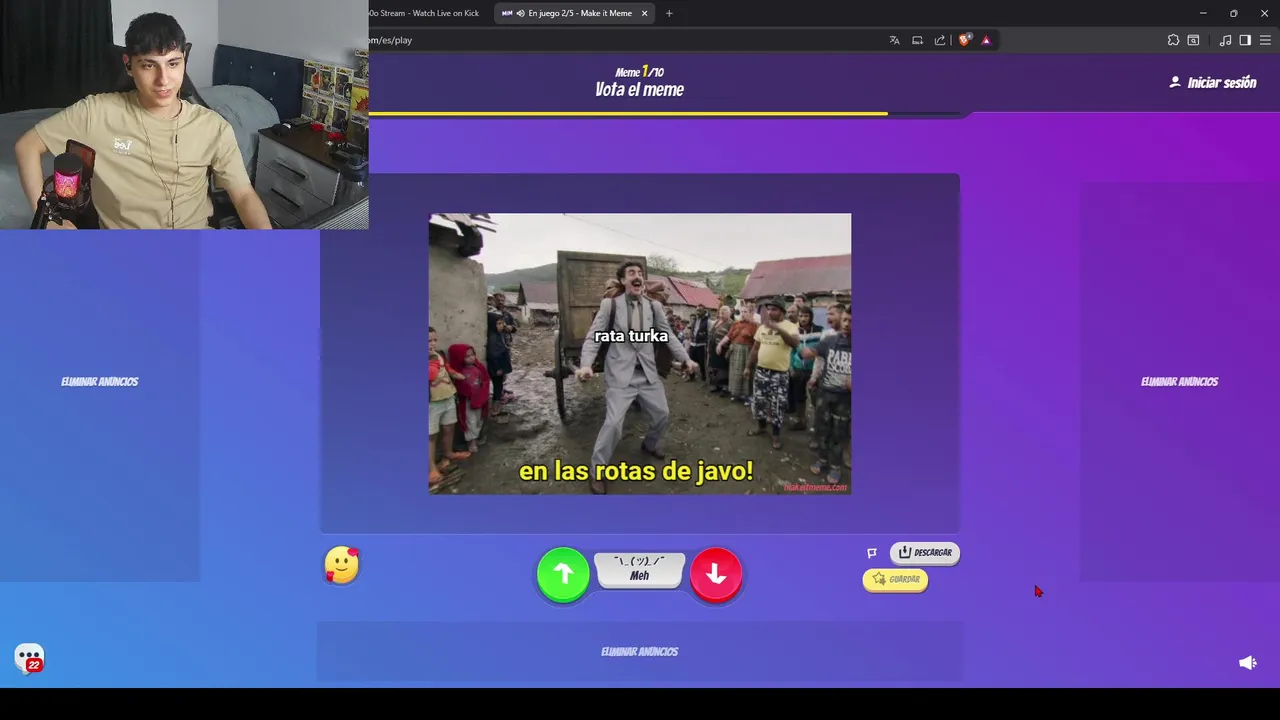Click right Eliminar Anuncios link

click(1180, 382)
